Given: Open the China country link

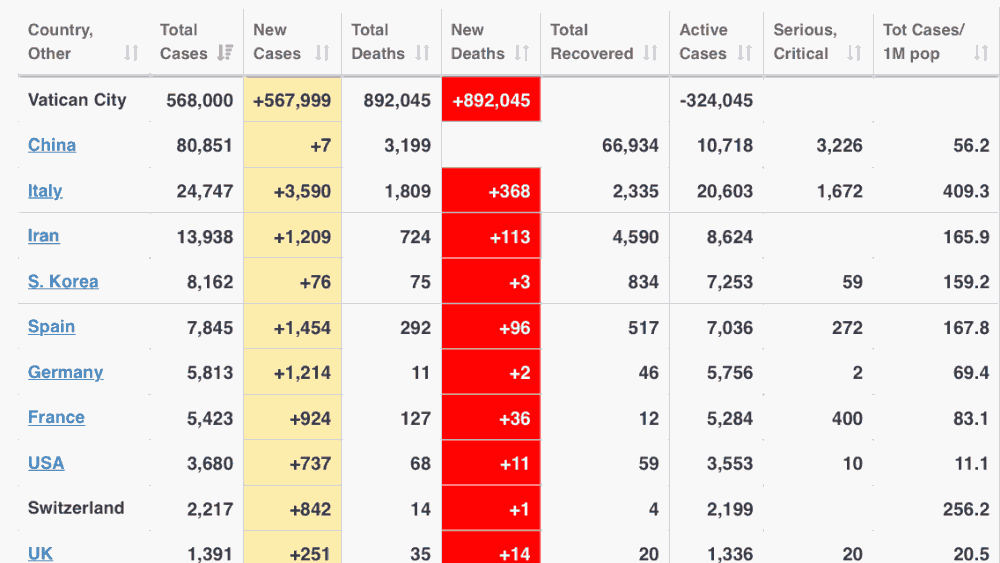Looking at the screenshot, I should (52, 145).
